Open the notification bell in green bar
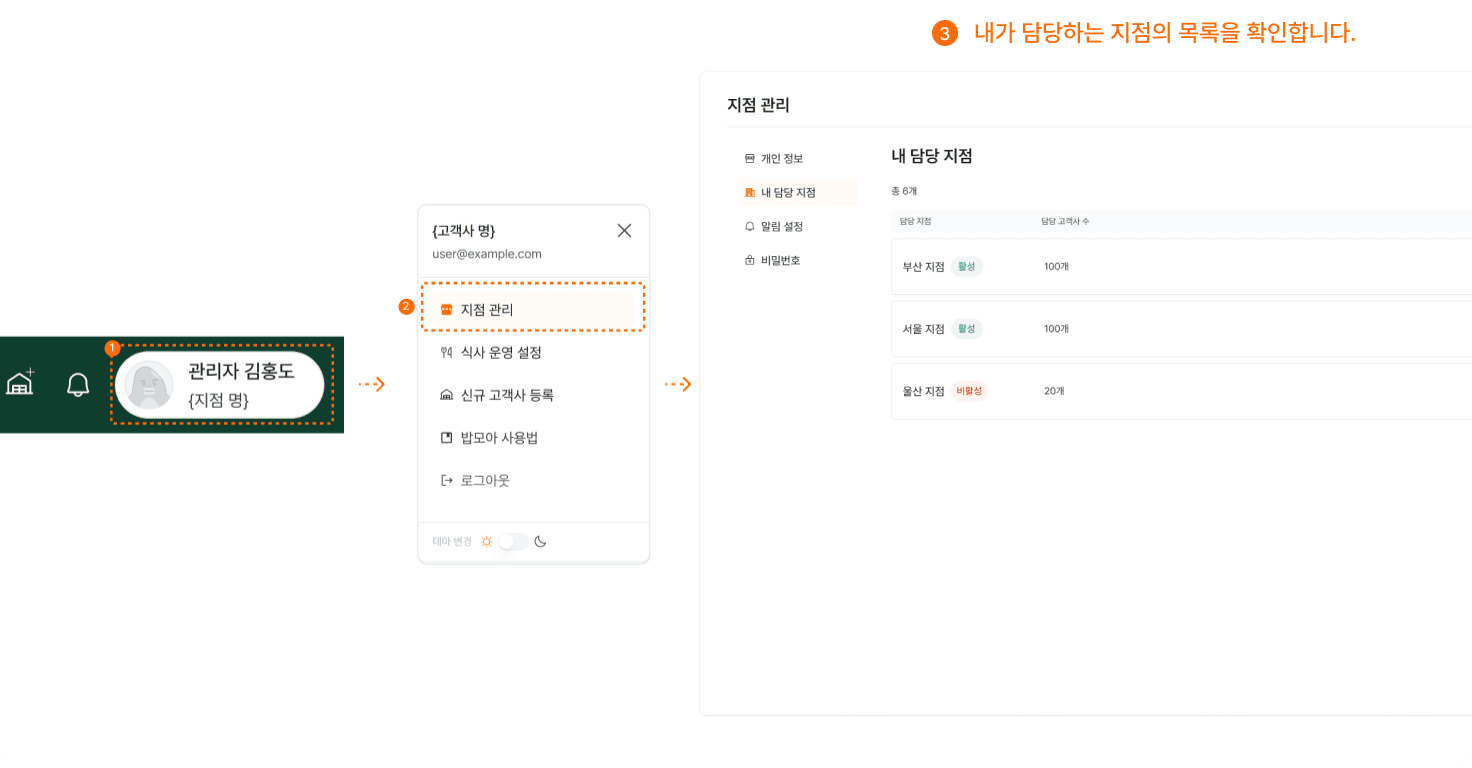This screenshot has height=768, width=1472. point(78,385)
